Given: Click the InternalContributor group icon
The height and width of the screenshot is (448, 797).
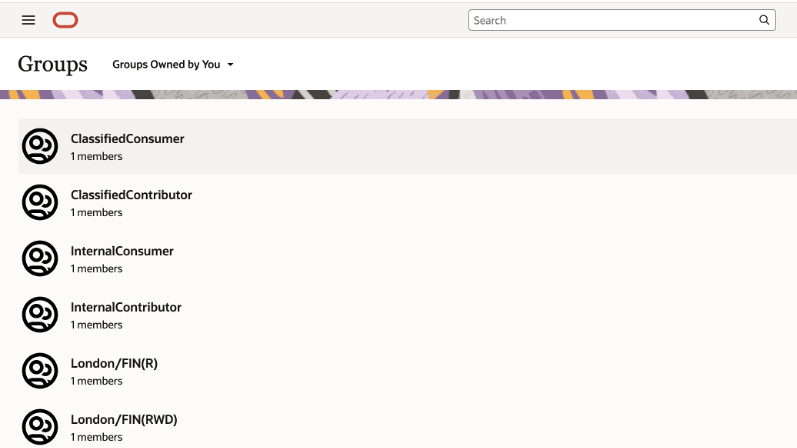Looking at the screenshot, I should click(x=40, y=315).
